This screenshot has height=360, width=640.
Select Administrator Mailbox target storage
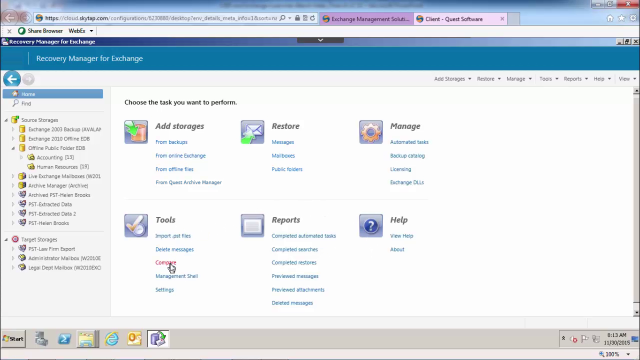click(64, 258)
